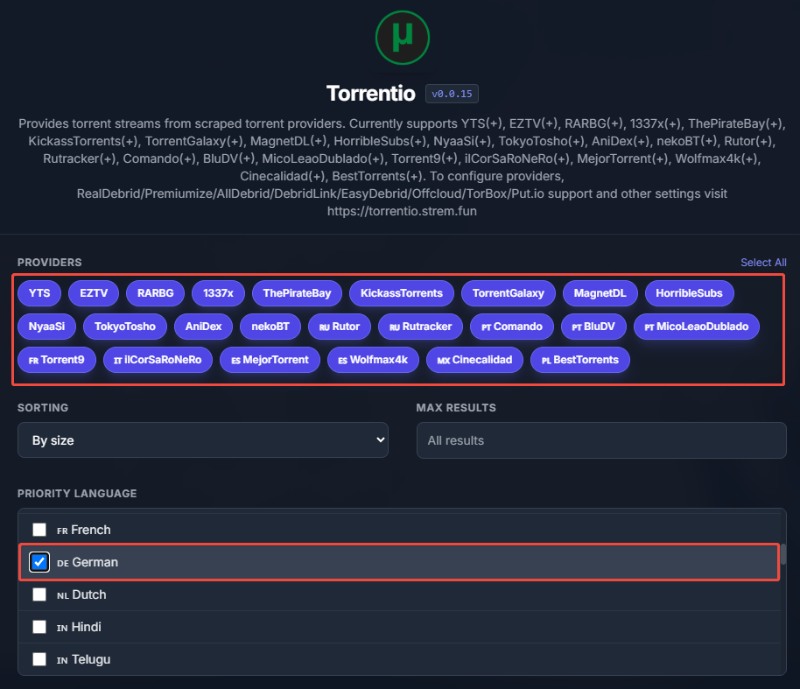Toggle the ThePirateBay provider chip

(x=297, y=293)
